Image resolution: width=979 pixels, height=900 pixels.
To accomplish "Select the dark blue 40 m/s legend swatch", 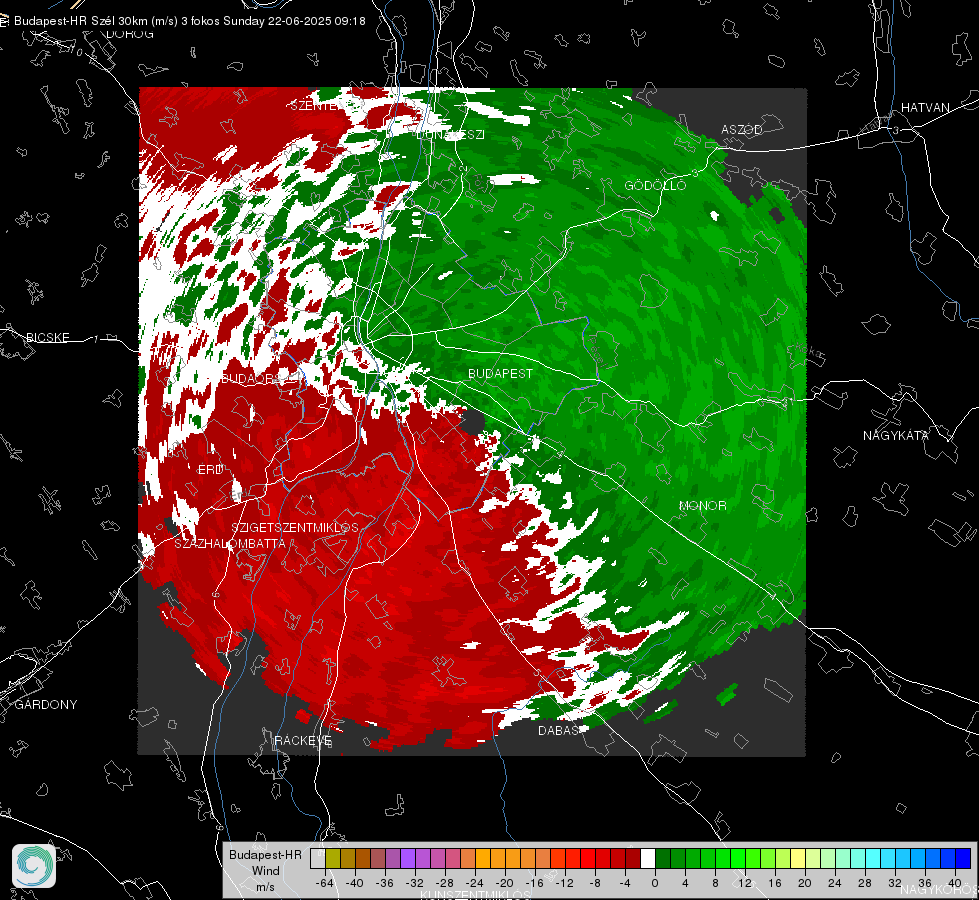I will coord(963,859).
